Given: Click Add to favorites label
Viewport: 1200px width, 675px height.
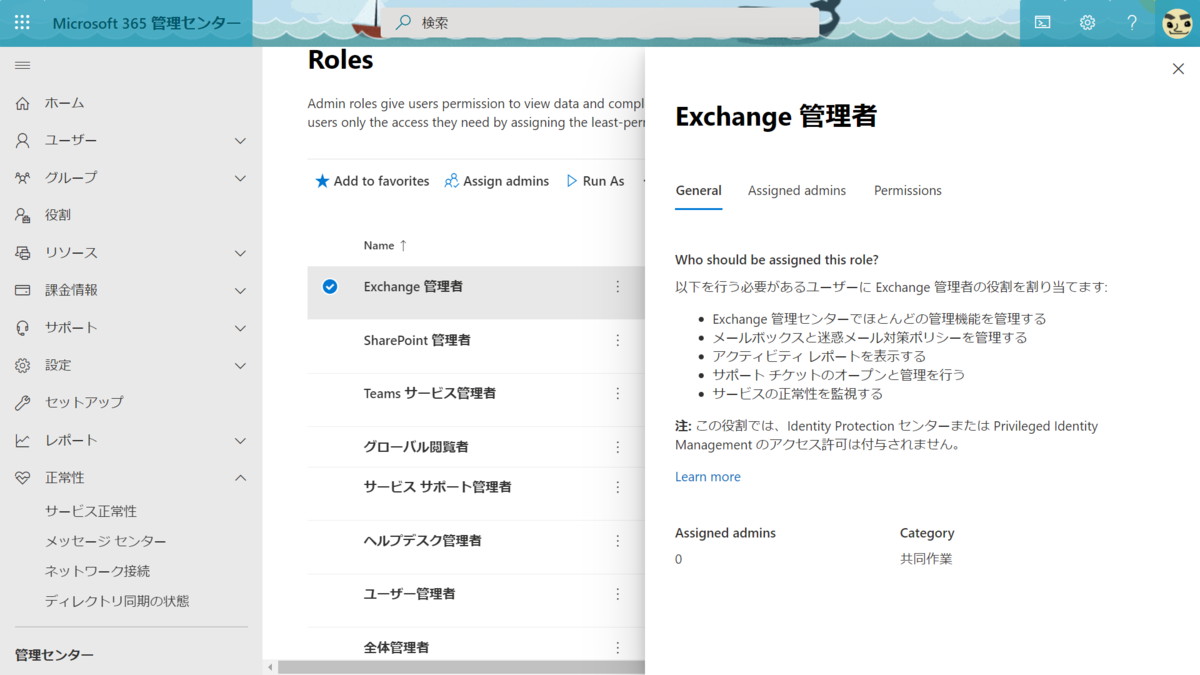Looking at the screenshot, I should click(381, 181).
